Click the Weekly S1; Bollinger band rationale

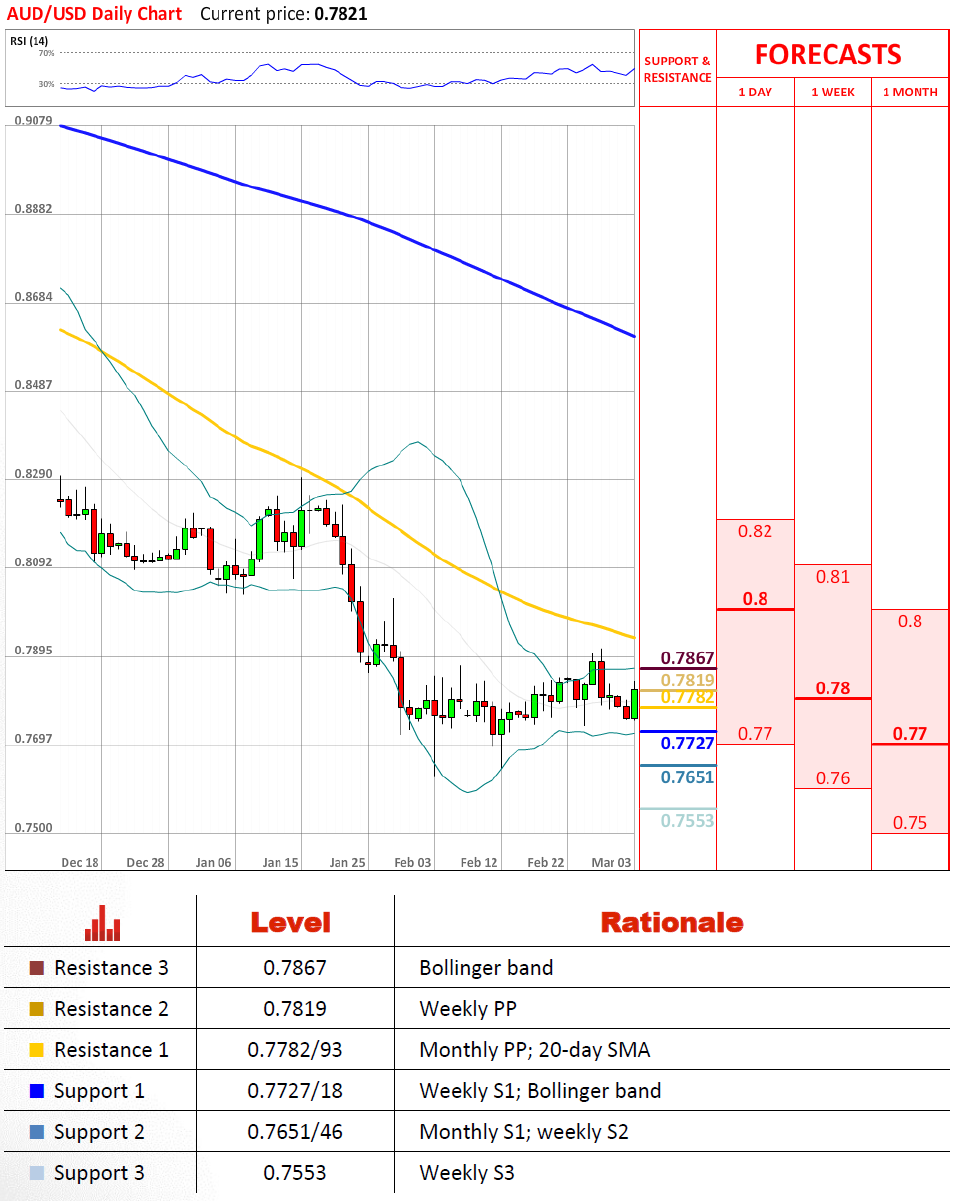(x=541, y=1091)
